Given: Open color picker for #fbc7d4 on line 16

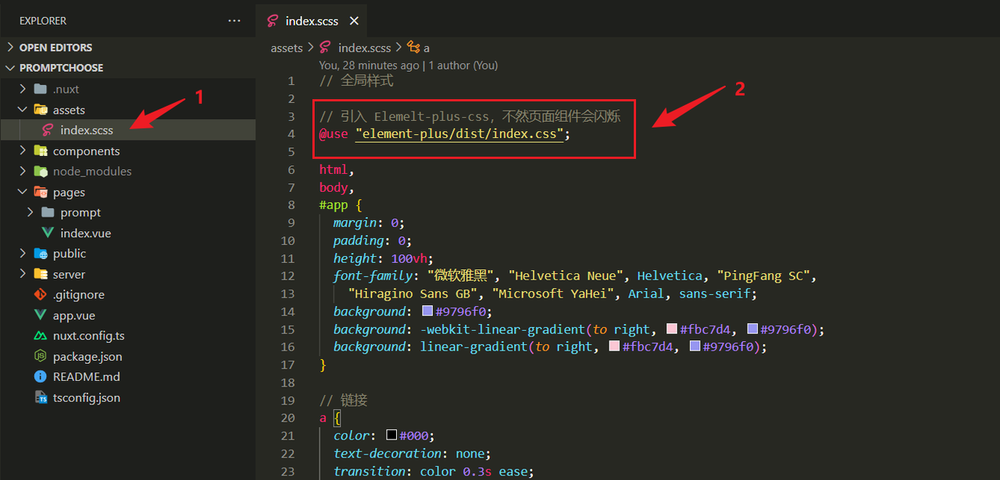Looking at the screenshot, I should [614, 347].
